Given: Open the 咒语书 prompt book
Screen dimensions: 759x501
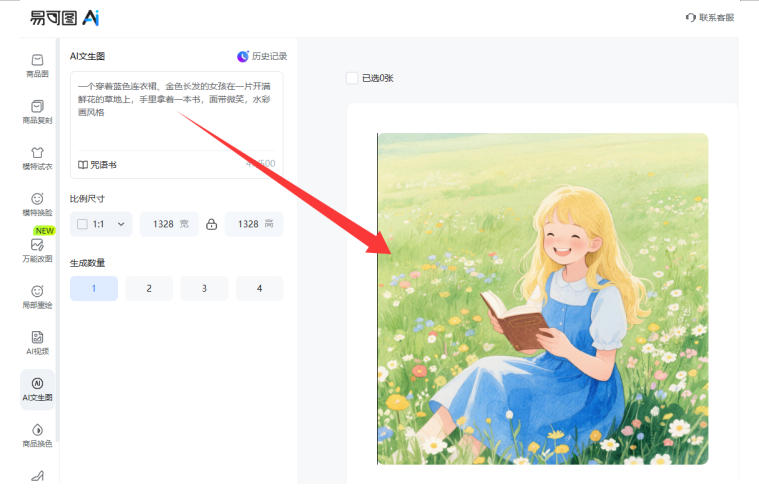Looking at the screenshot, I should [x=97, y=165].
